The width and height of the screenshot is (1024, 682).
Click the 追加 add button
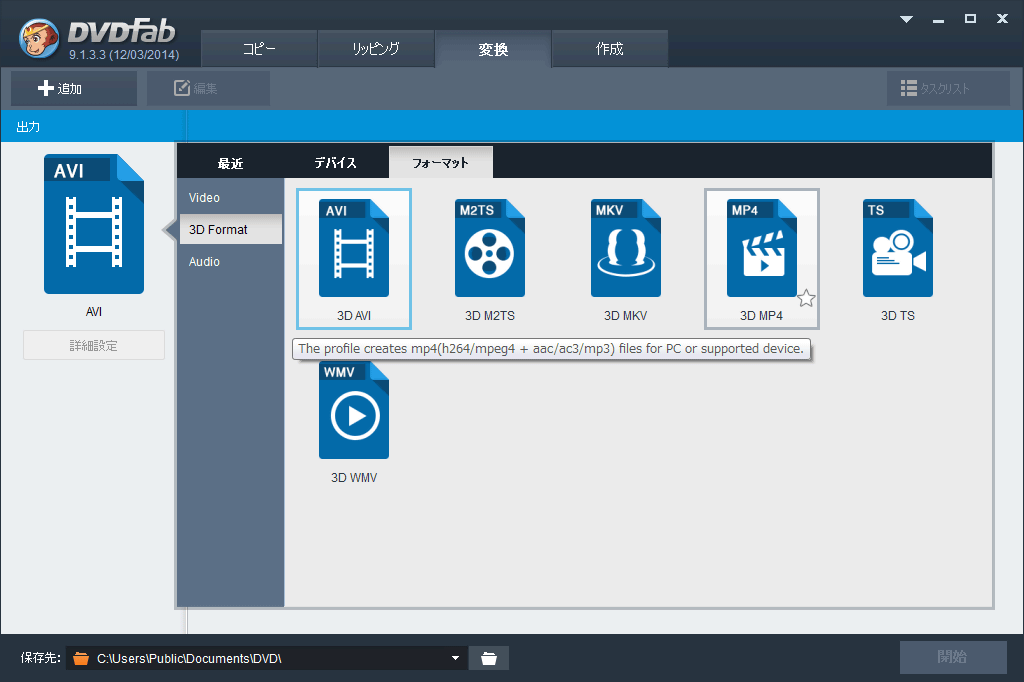point(74,88)
